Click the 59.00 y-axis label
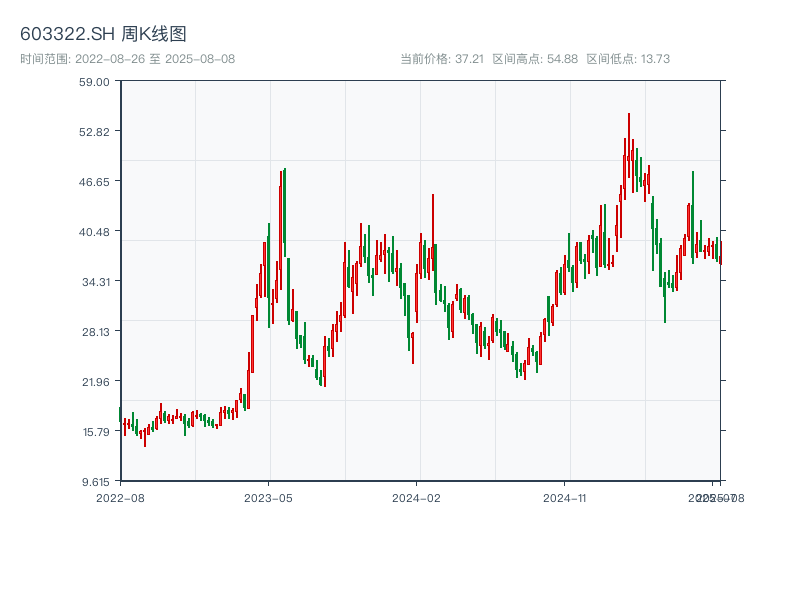 [x=94, y=81]
